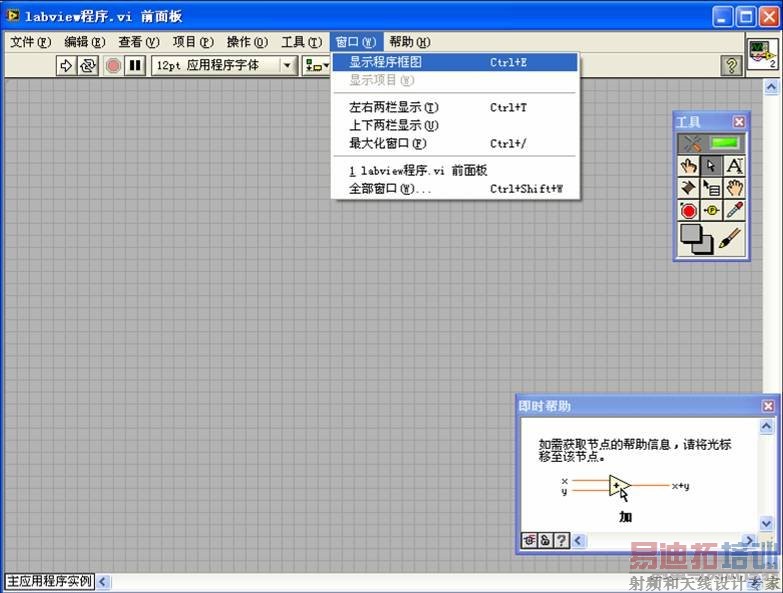Choose 显示程序框图 from the window menu
The width and height of the screenshot is (783, 593).
pyautogui.click(x=455, y=62)
